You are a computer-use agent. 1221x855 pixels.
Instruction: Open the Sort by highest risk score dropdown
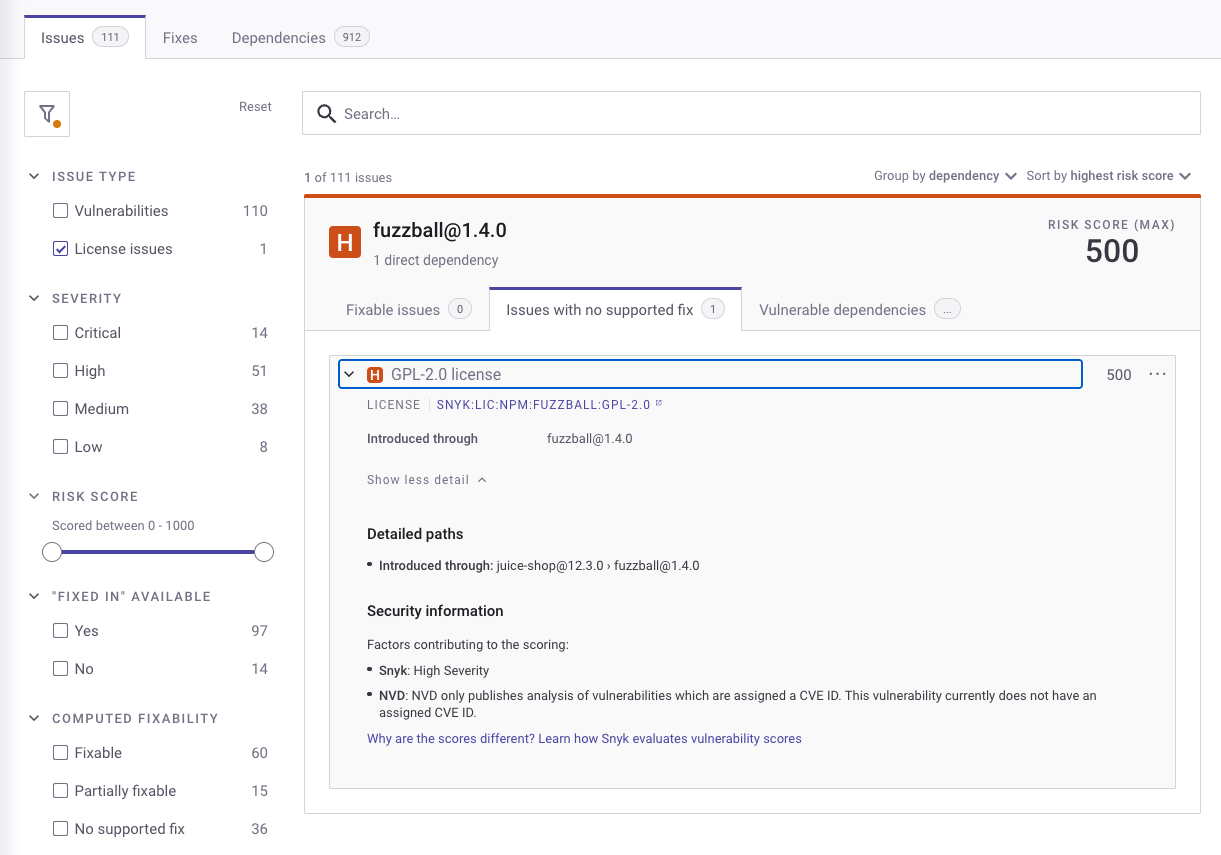point(1109,176)
